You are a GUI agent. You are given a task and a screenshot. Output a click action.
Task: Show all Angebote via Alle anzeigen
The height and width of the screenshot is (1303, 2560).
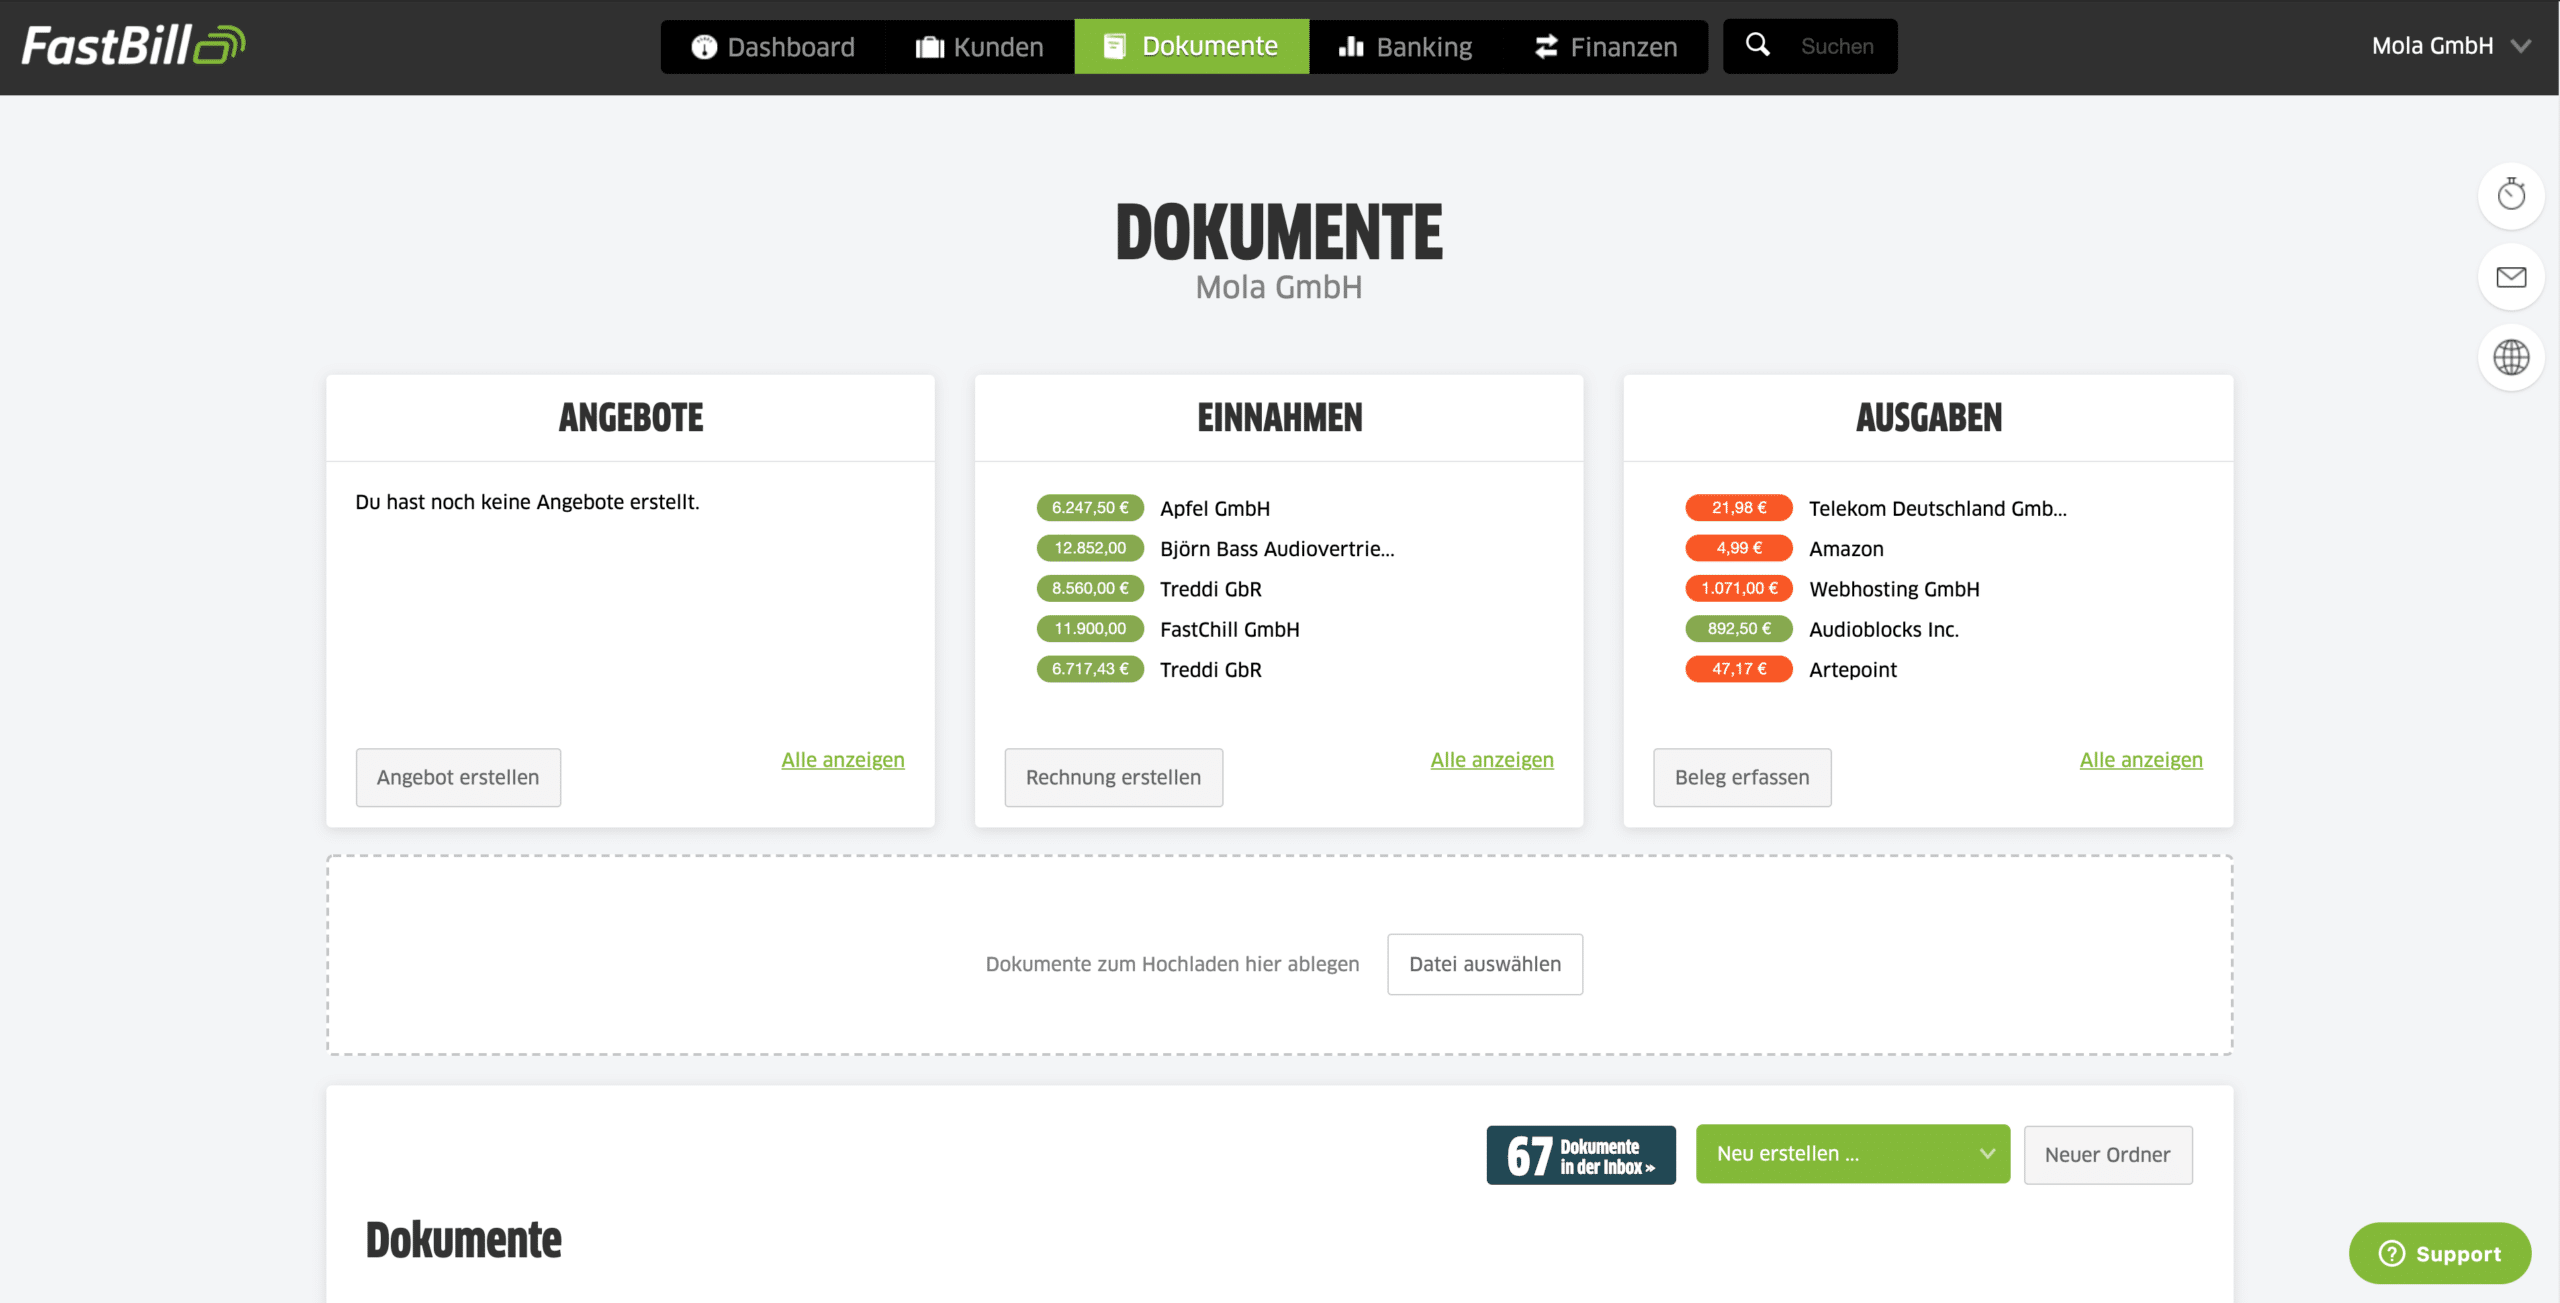pos(843,760)
